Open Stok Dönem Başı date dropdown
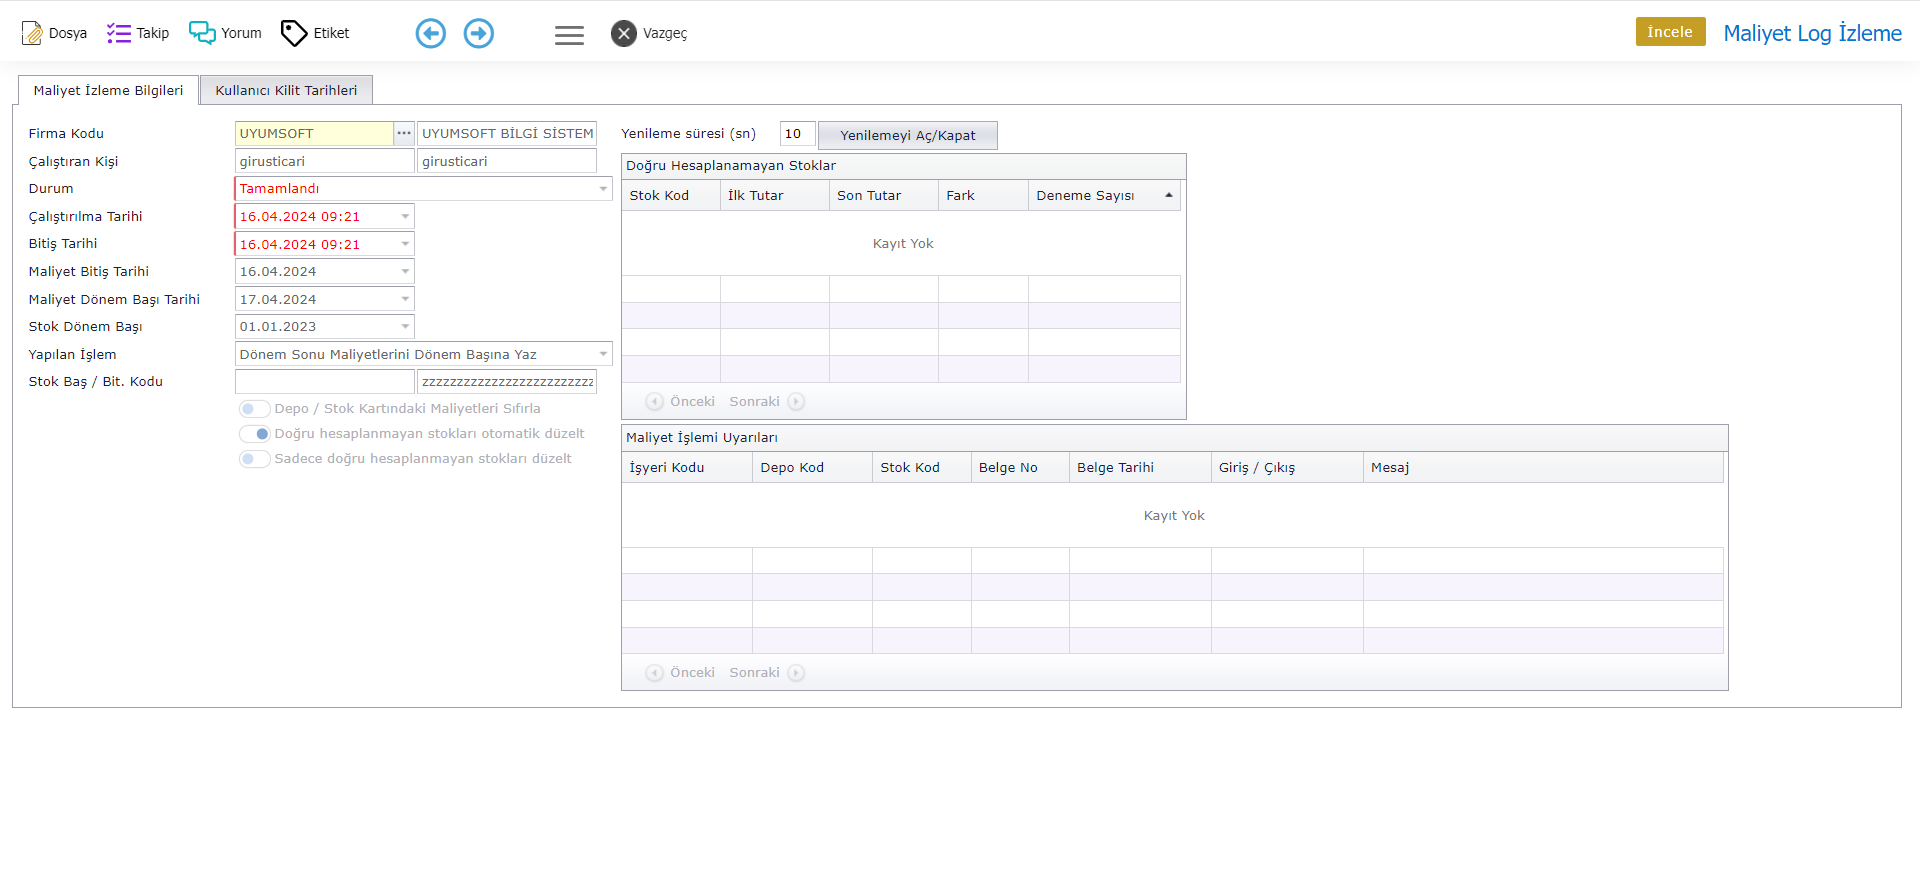Screen dimensions: 1920x890 405,326
